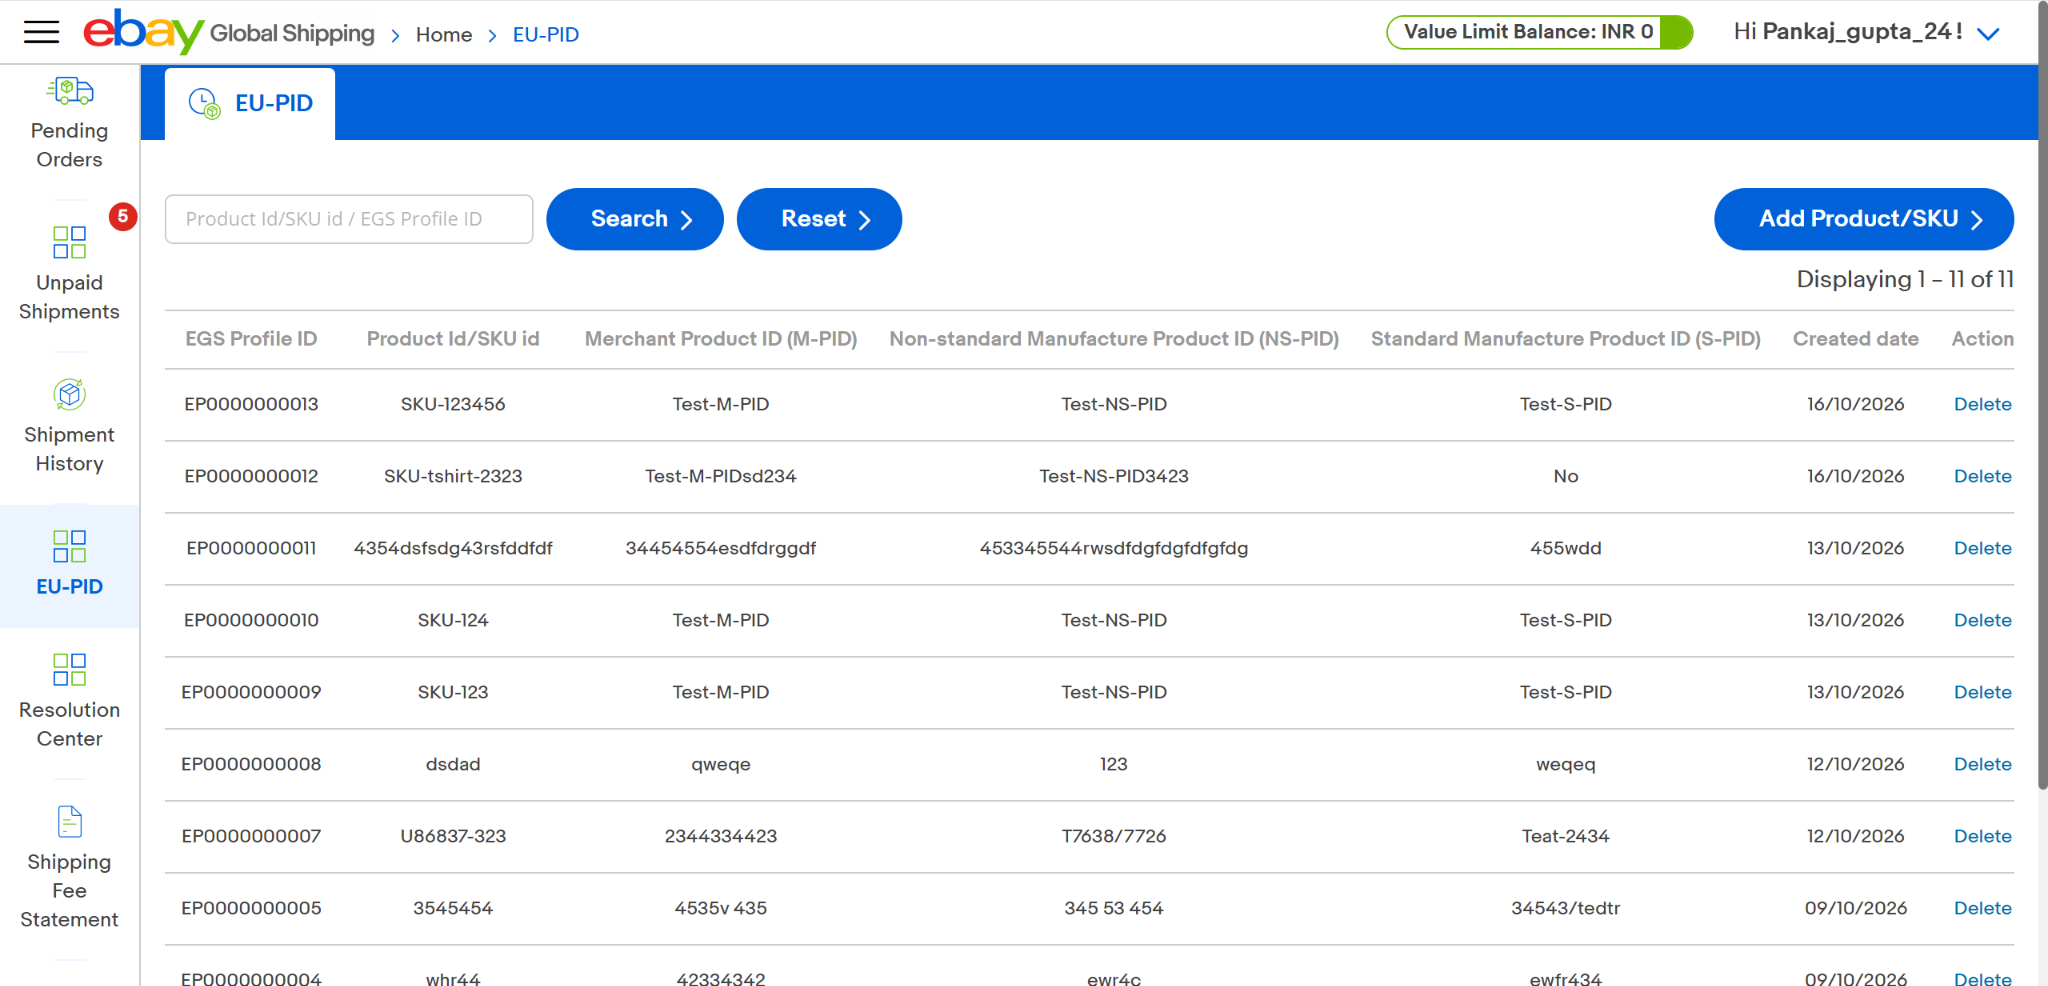This screenshot has height=986, width=2048.
Task: Select the SKU-tshirt-2323 cell
Action: tap(453, 476)
